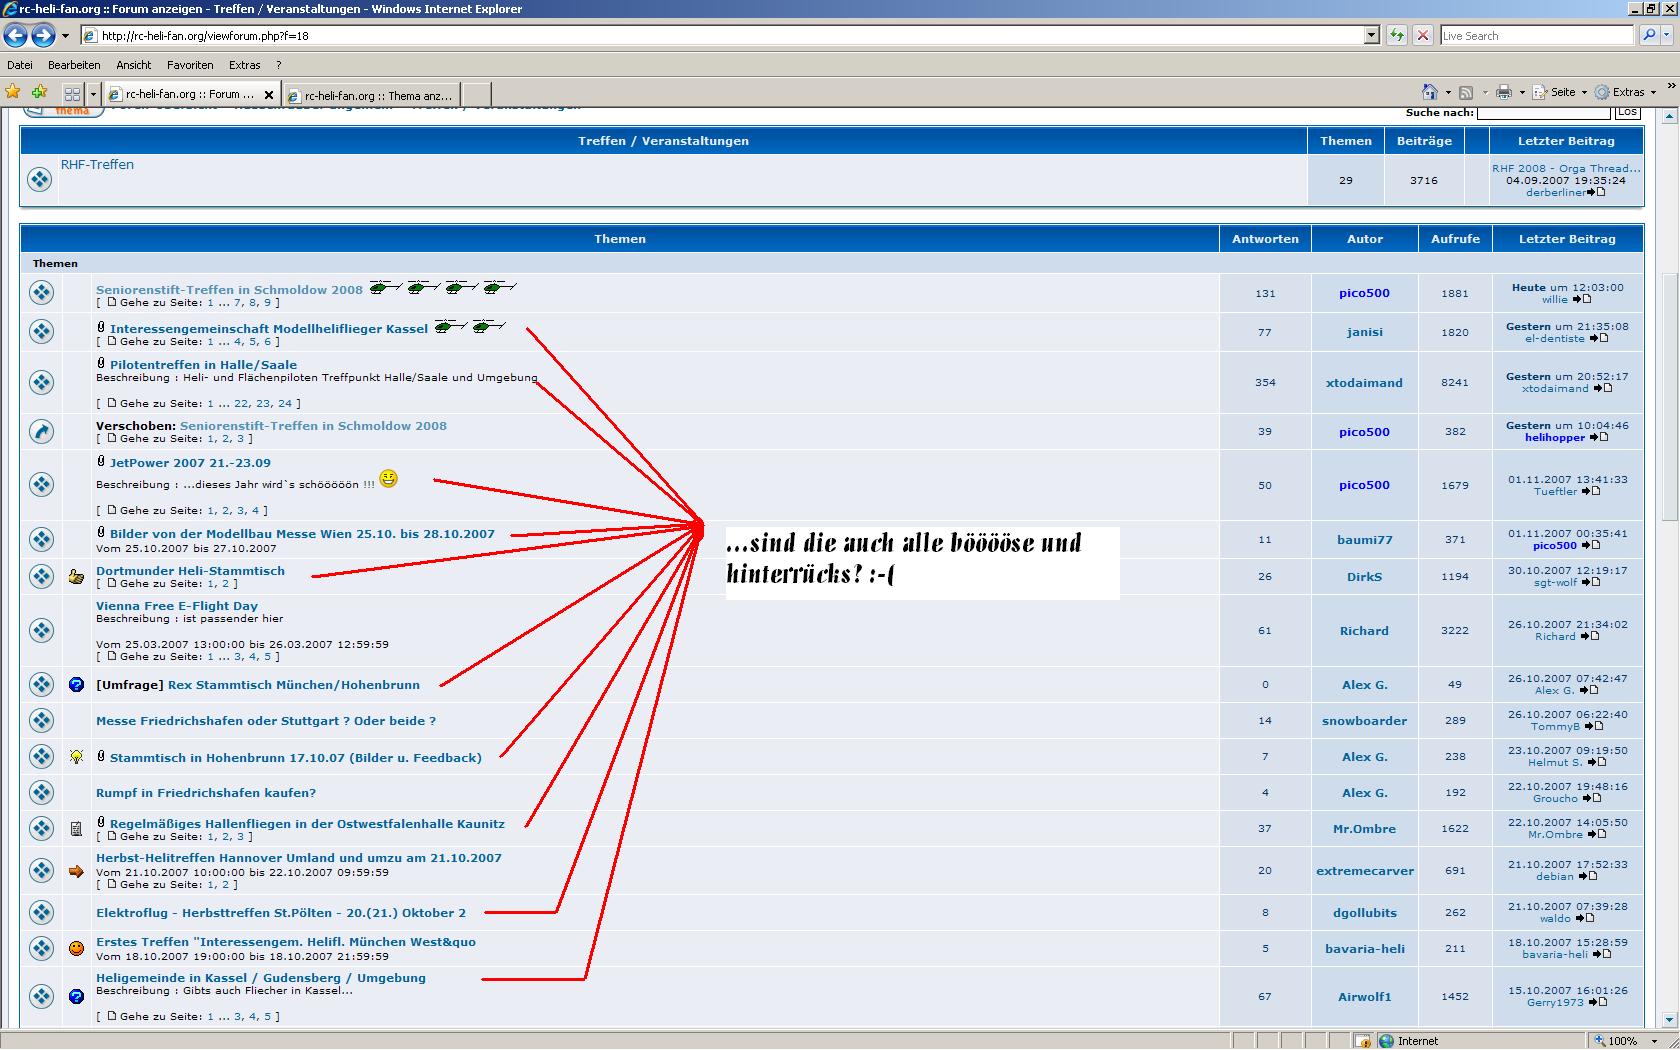Click the thumbs-up icon beside Dortmunder Heli-Stammtisch
The height and width of the screenshot is (1050, 1680).
[x=76, y=577]
